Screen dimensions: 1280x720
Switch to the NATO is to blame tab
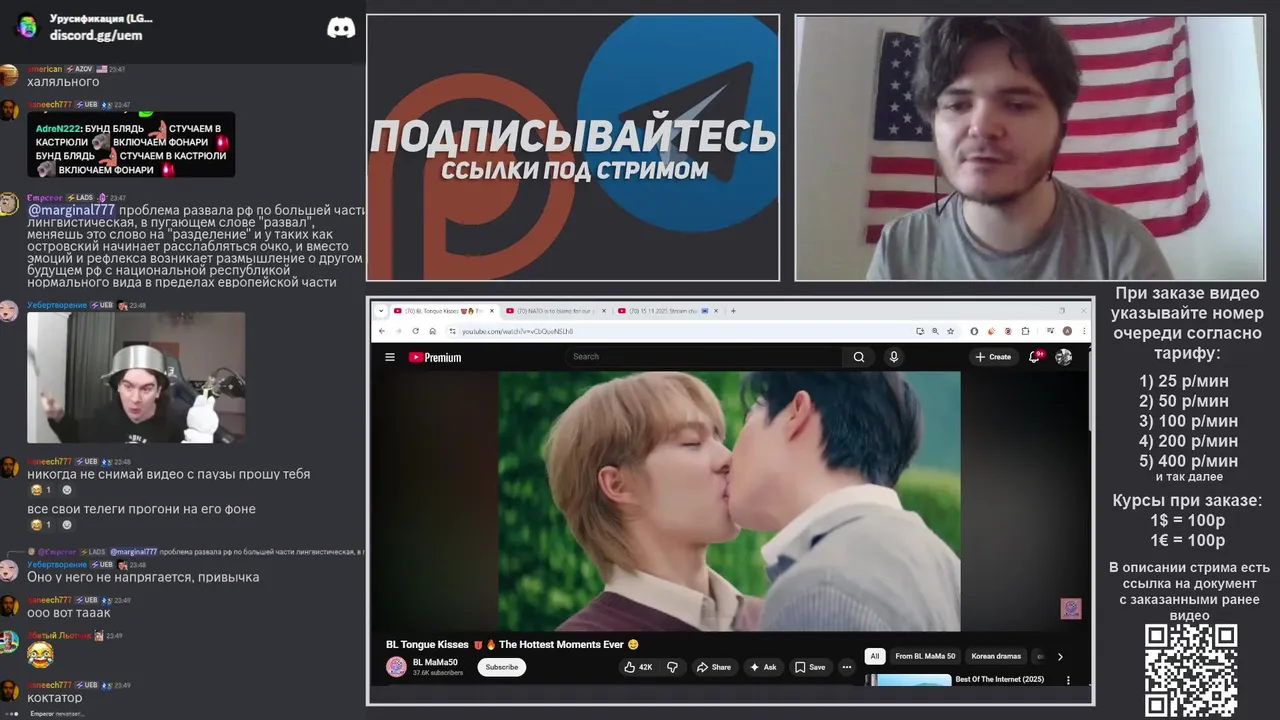(555, 311)
